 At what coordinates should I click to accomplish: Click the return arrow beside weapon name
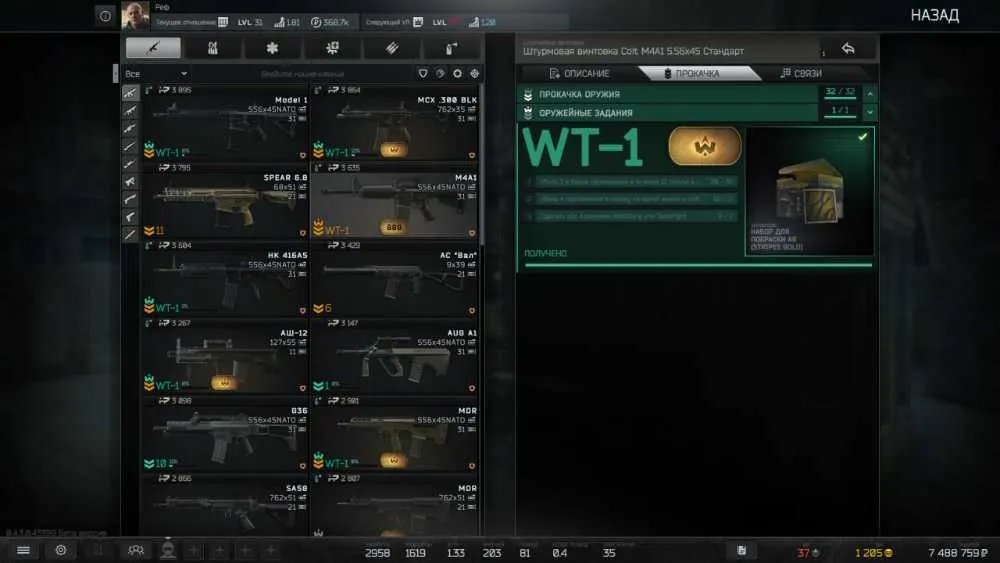pyautogui.click(x=848, y=48)
